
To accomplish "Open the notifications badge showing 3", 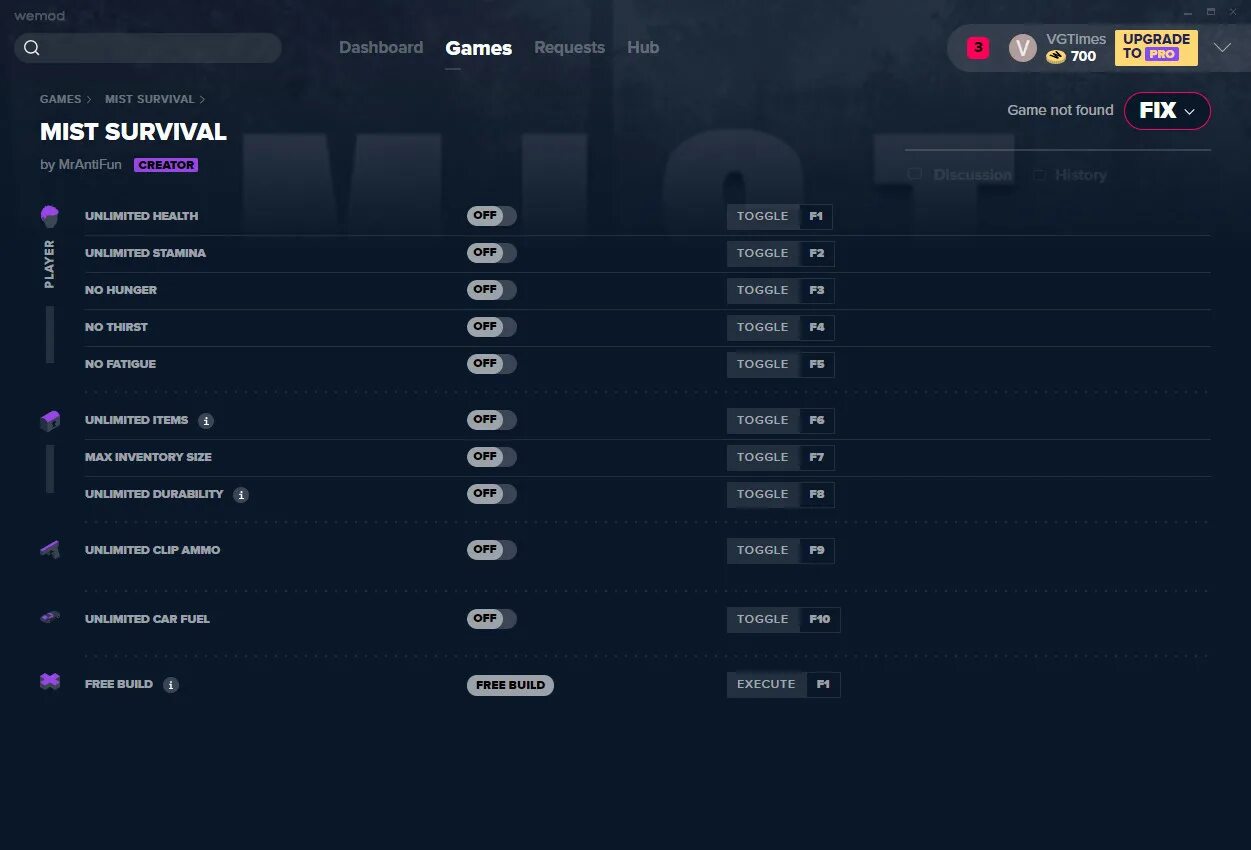I will coord(978,47).
